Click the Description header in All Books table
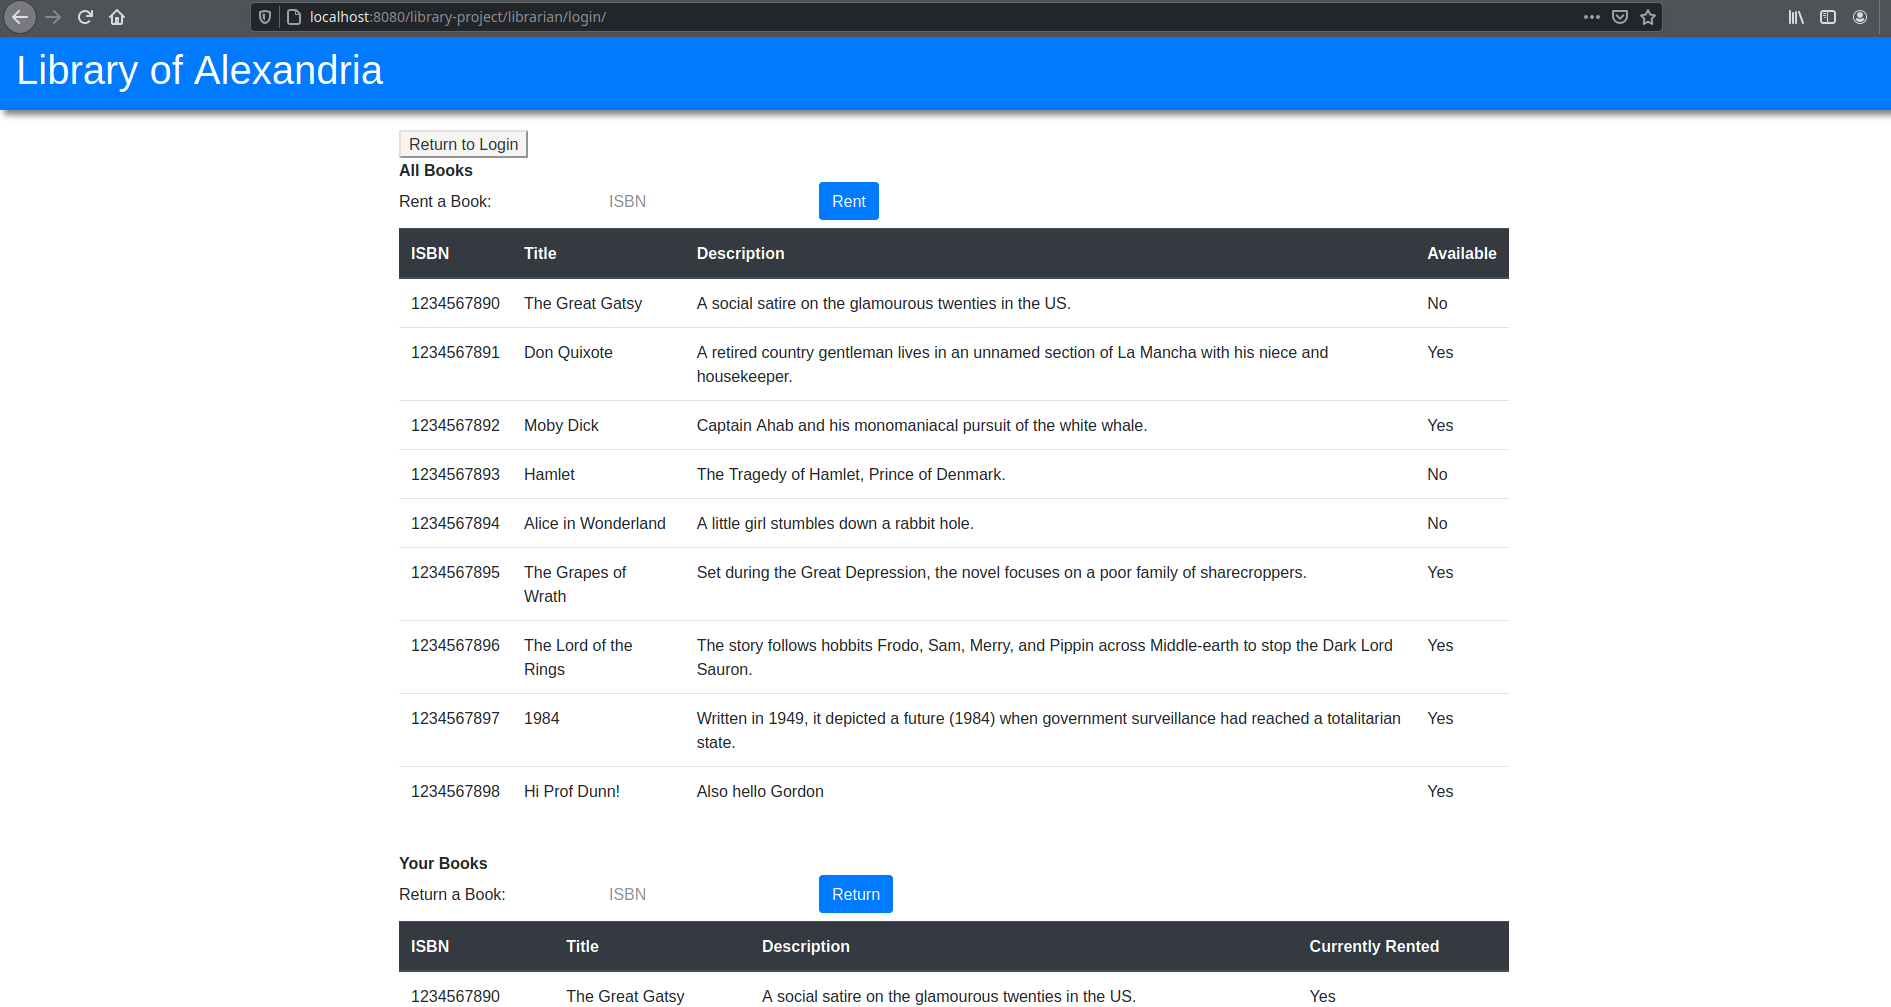The image size is (1891, 1007). coord(740,254)
